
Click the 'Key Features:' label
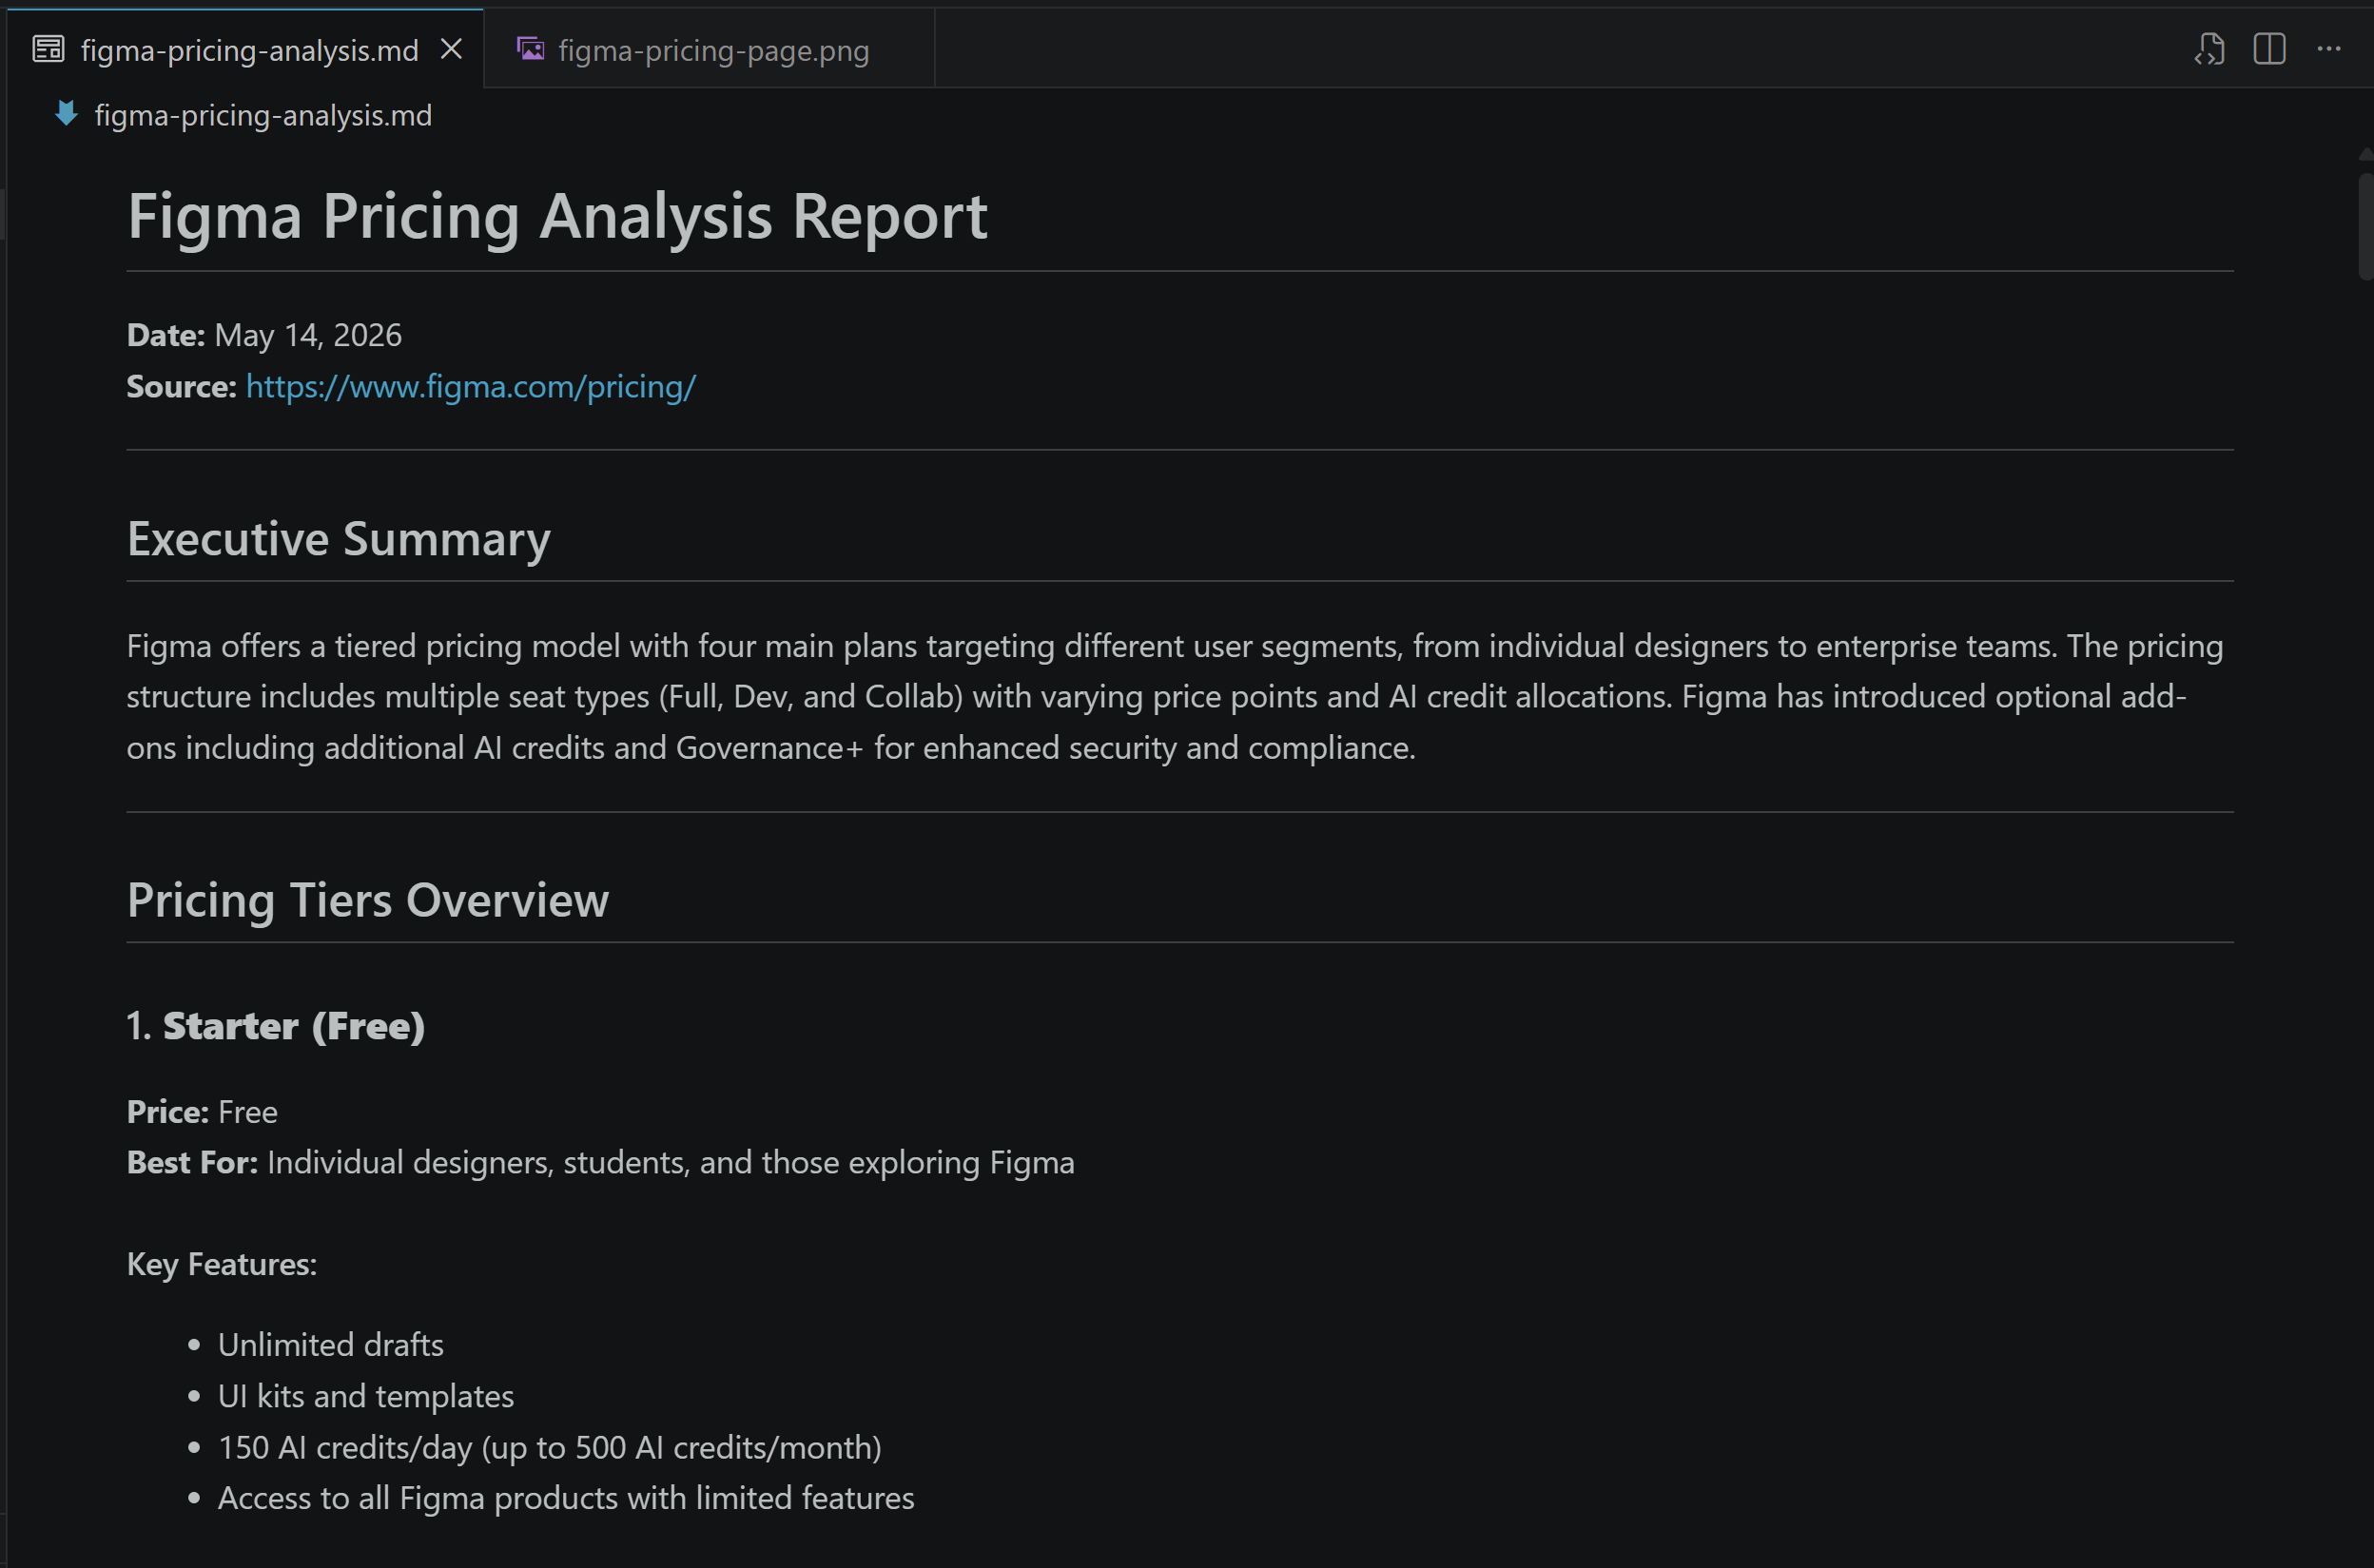coord(222,1265)
